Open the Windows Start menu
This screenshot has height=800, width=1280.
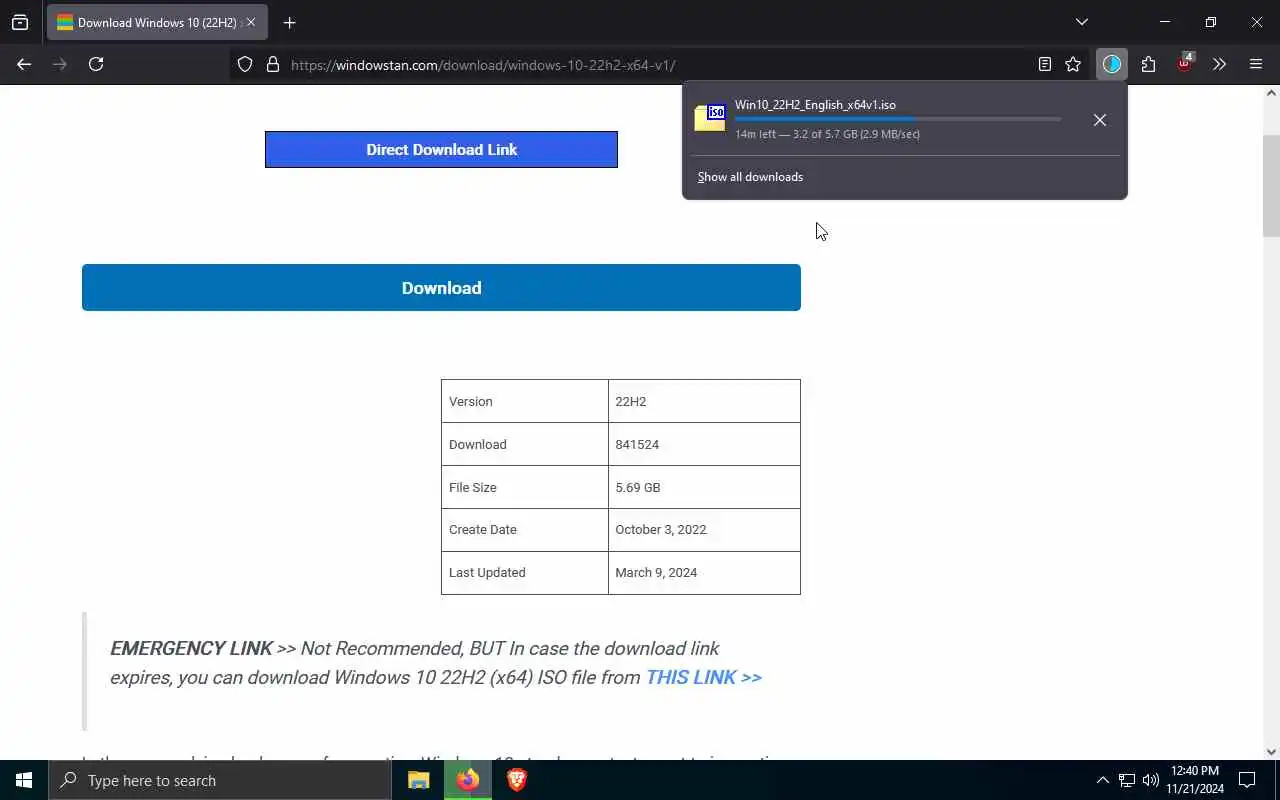point(24,780)
